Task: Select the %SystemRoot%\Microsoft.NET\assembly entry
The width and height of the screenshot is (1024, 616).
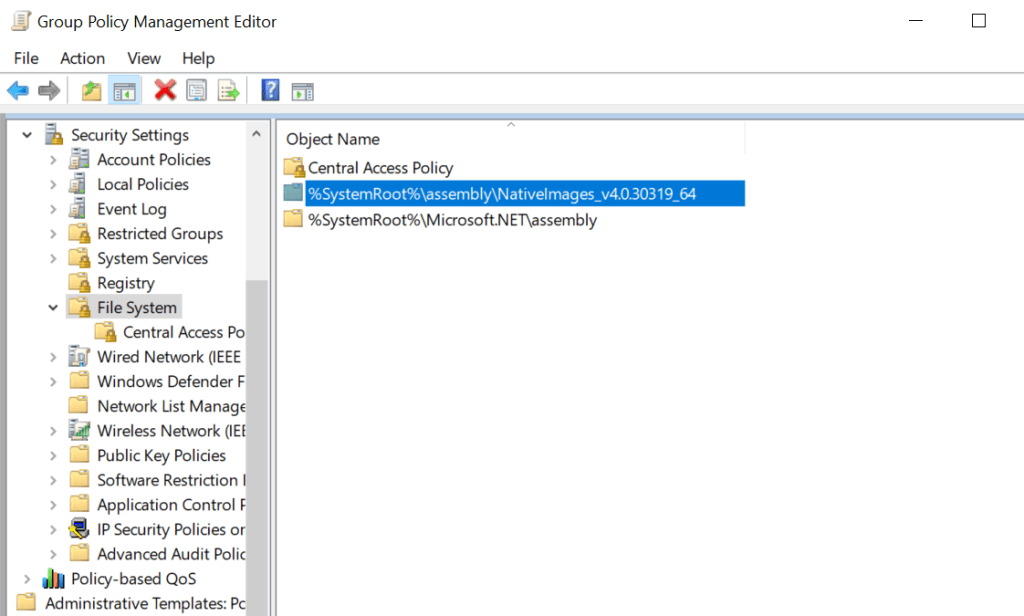Action: [x=452, y=220]
